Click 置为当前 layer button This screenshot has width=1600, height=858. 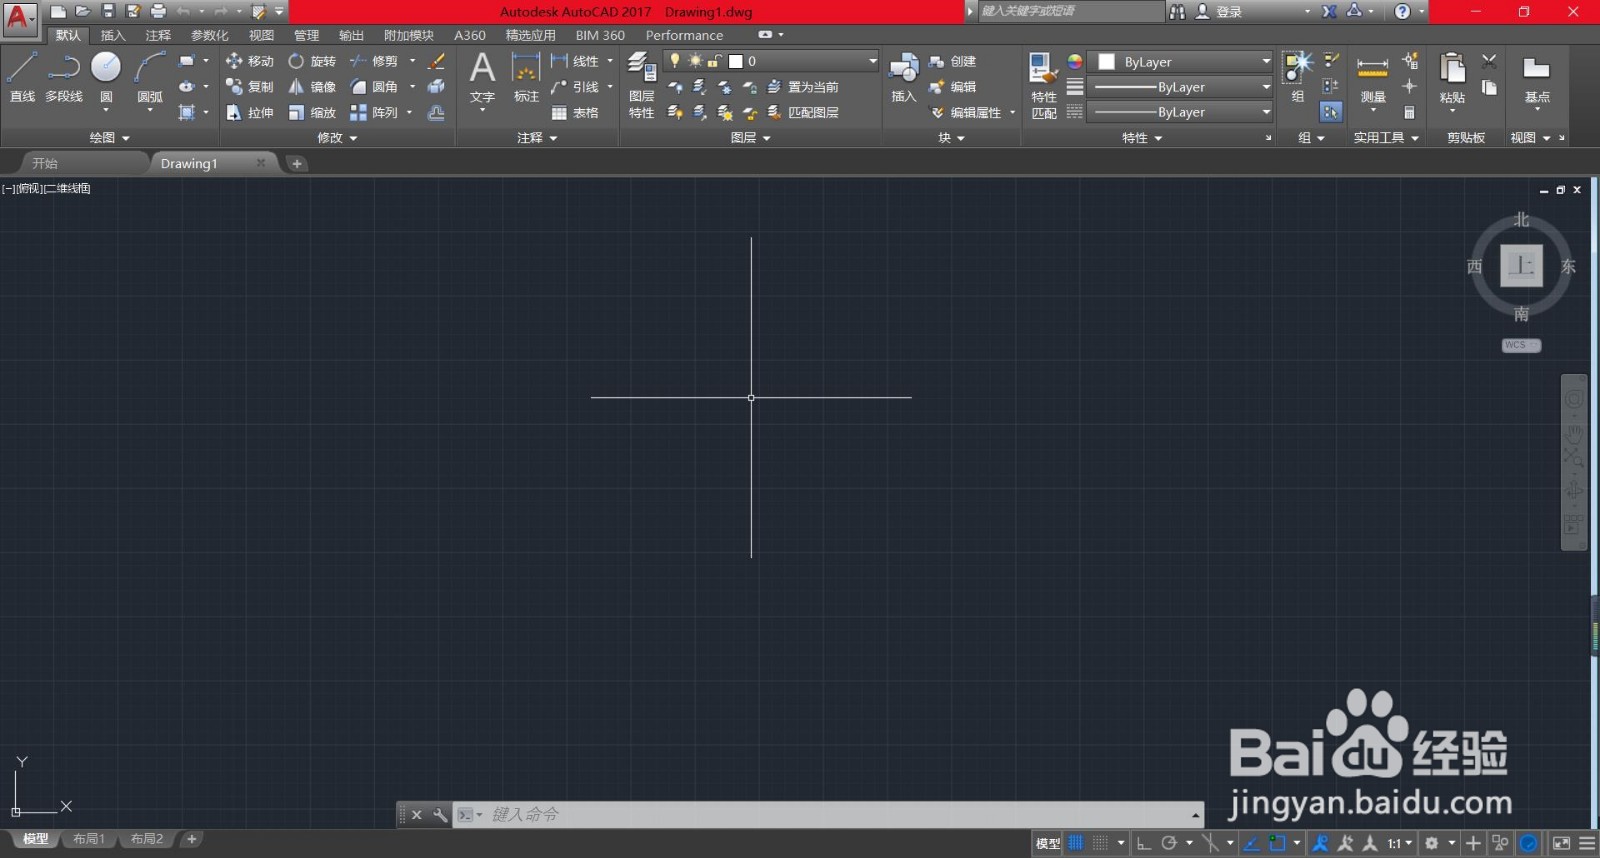[803, 87]
